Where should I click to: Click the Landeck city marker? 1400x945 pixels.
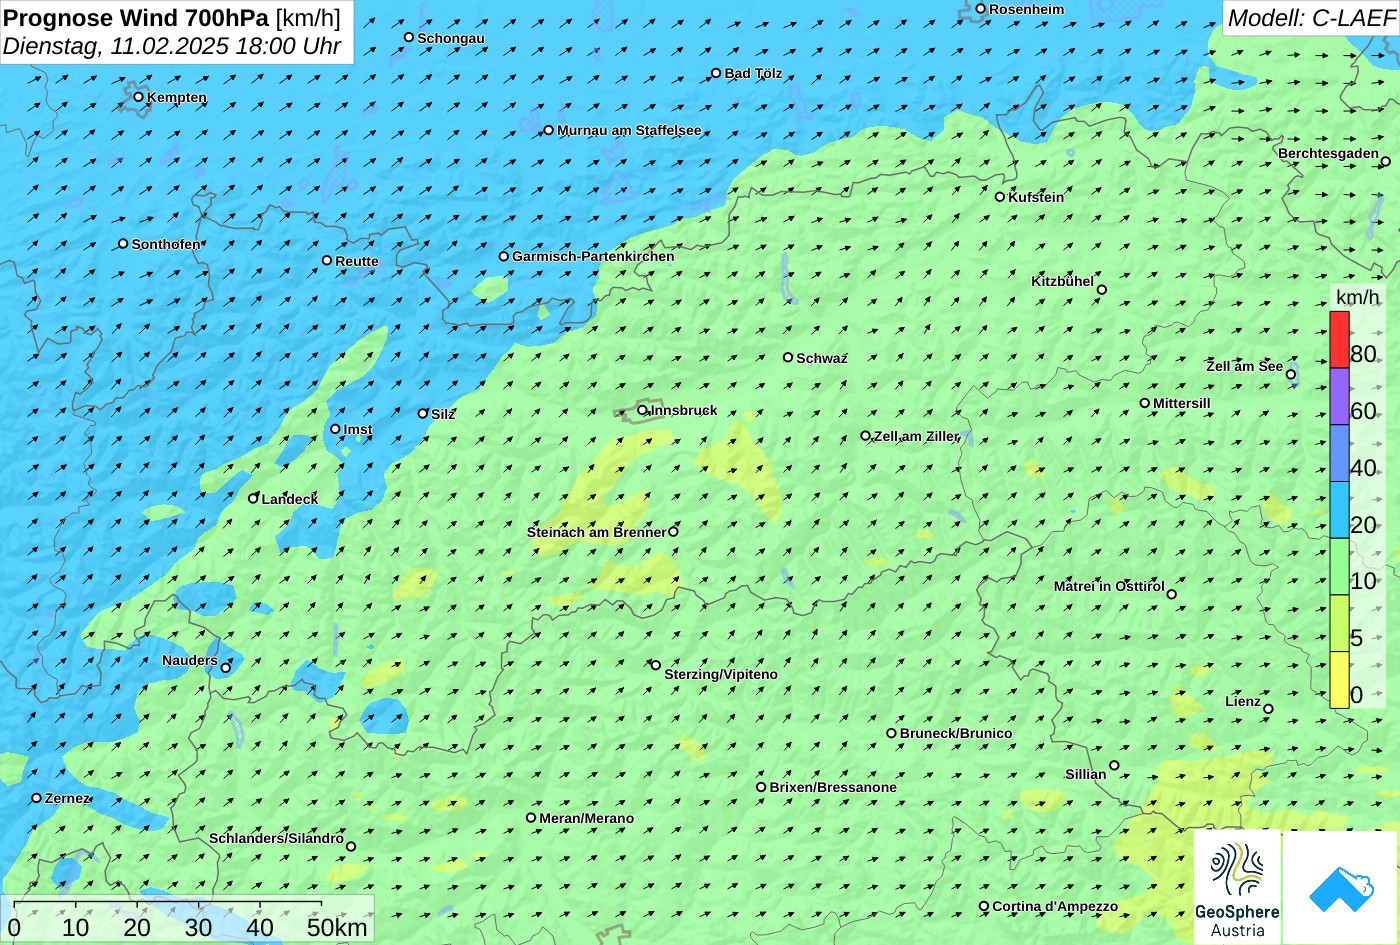pyautogui.click(x=253, y=498)
